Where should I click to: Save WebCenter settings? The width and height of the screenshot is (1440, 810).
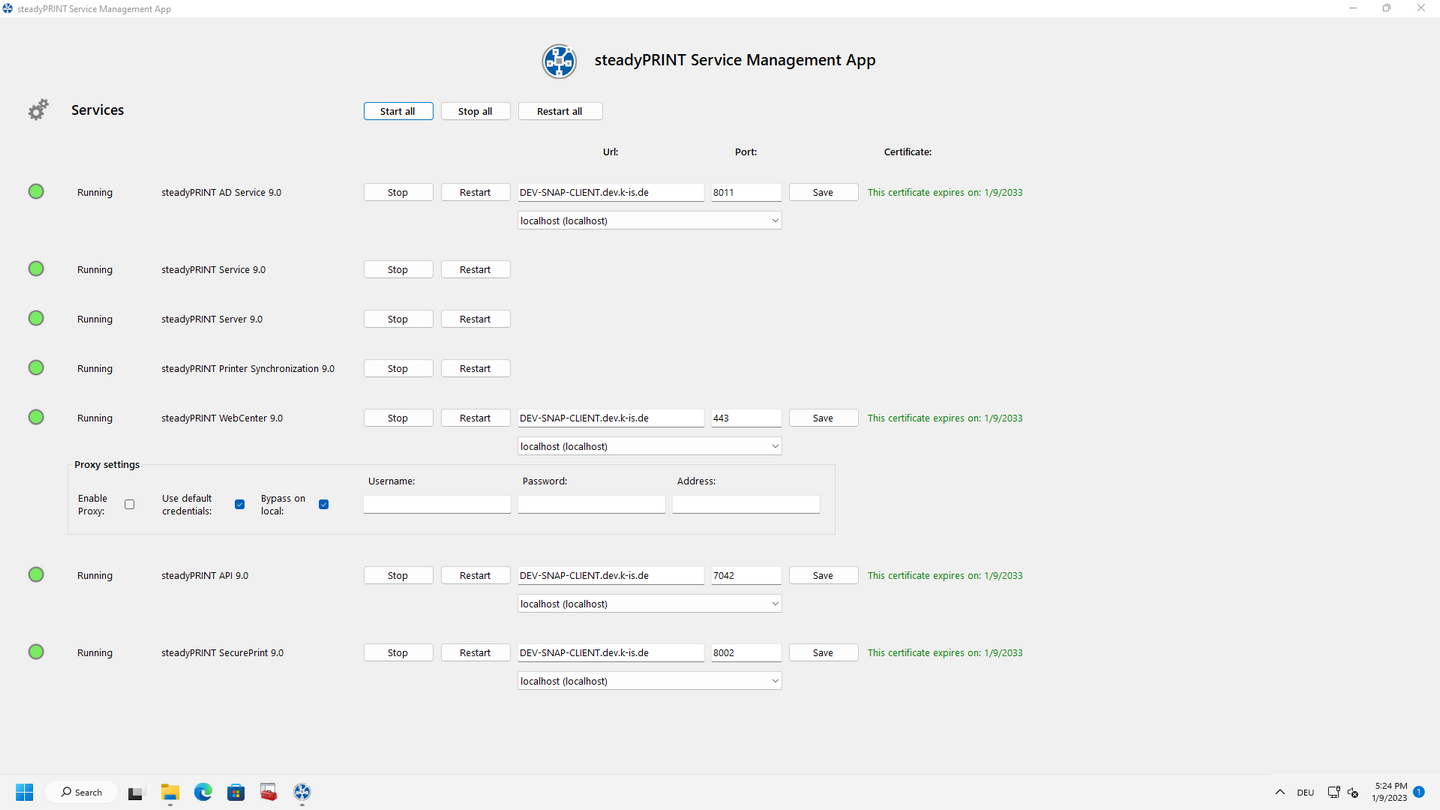pos(823,418)
